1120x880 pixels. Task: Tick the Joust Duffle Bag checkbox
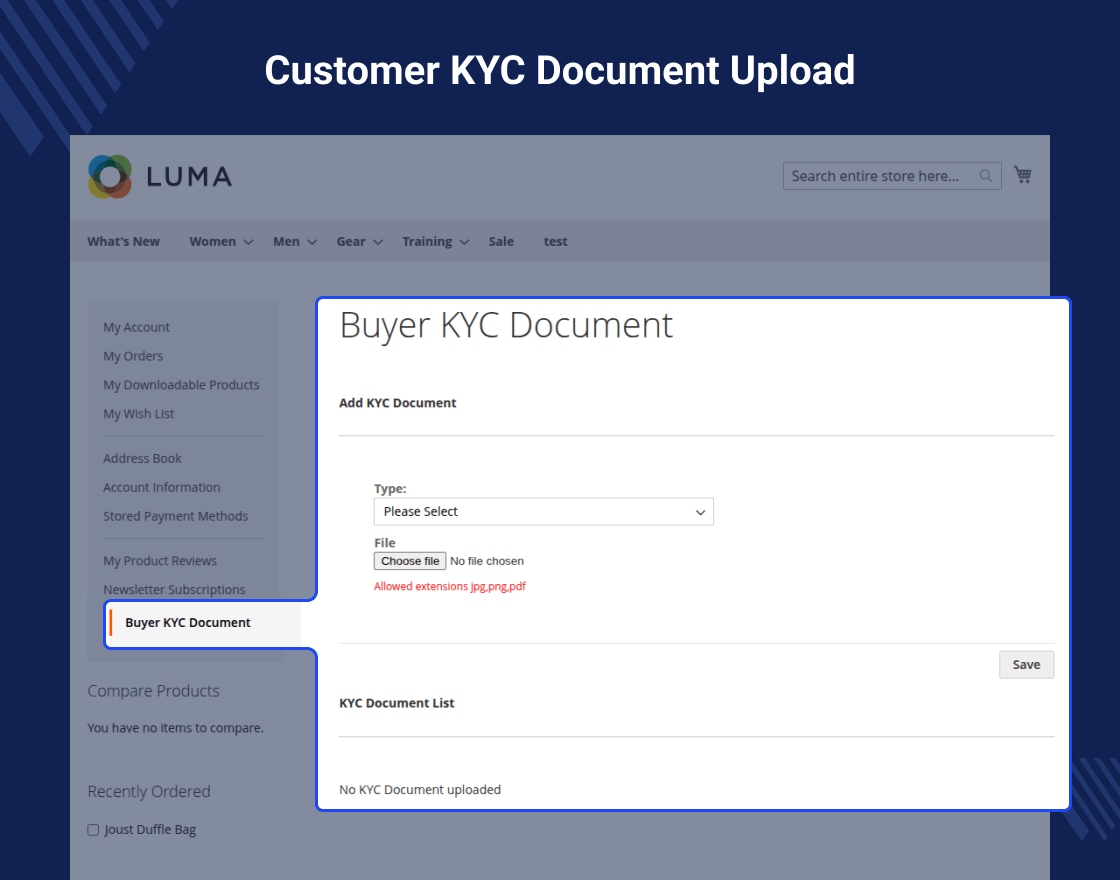point(93,830)
